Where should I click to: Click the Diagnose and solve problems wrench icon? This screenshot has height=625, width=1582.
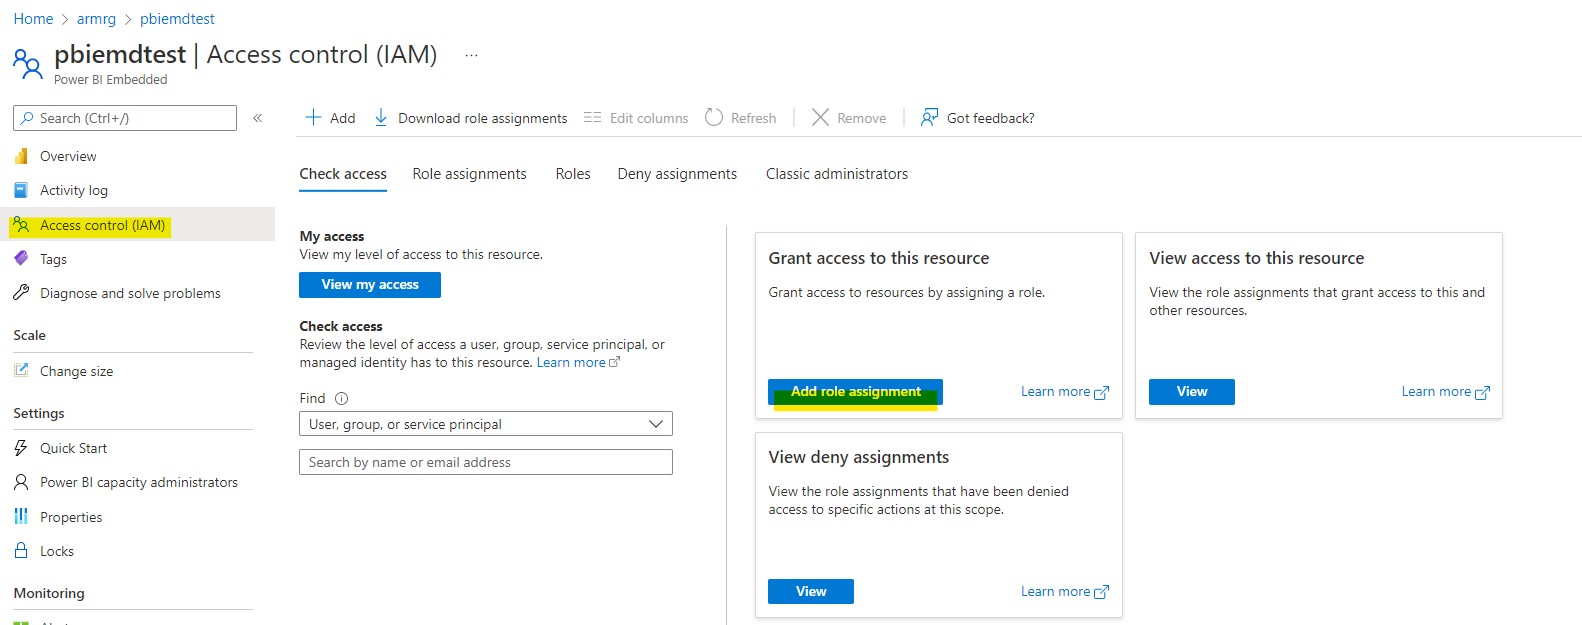coord(21,293)
